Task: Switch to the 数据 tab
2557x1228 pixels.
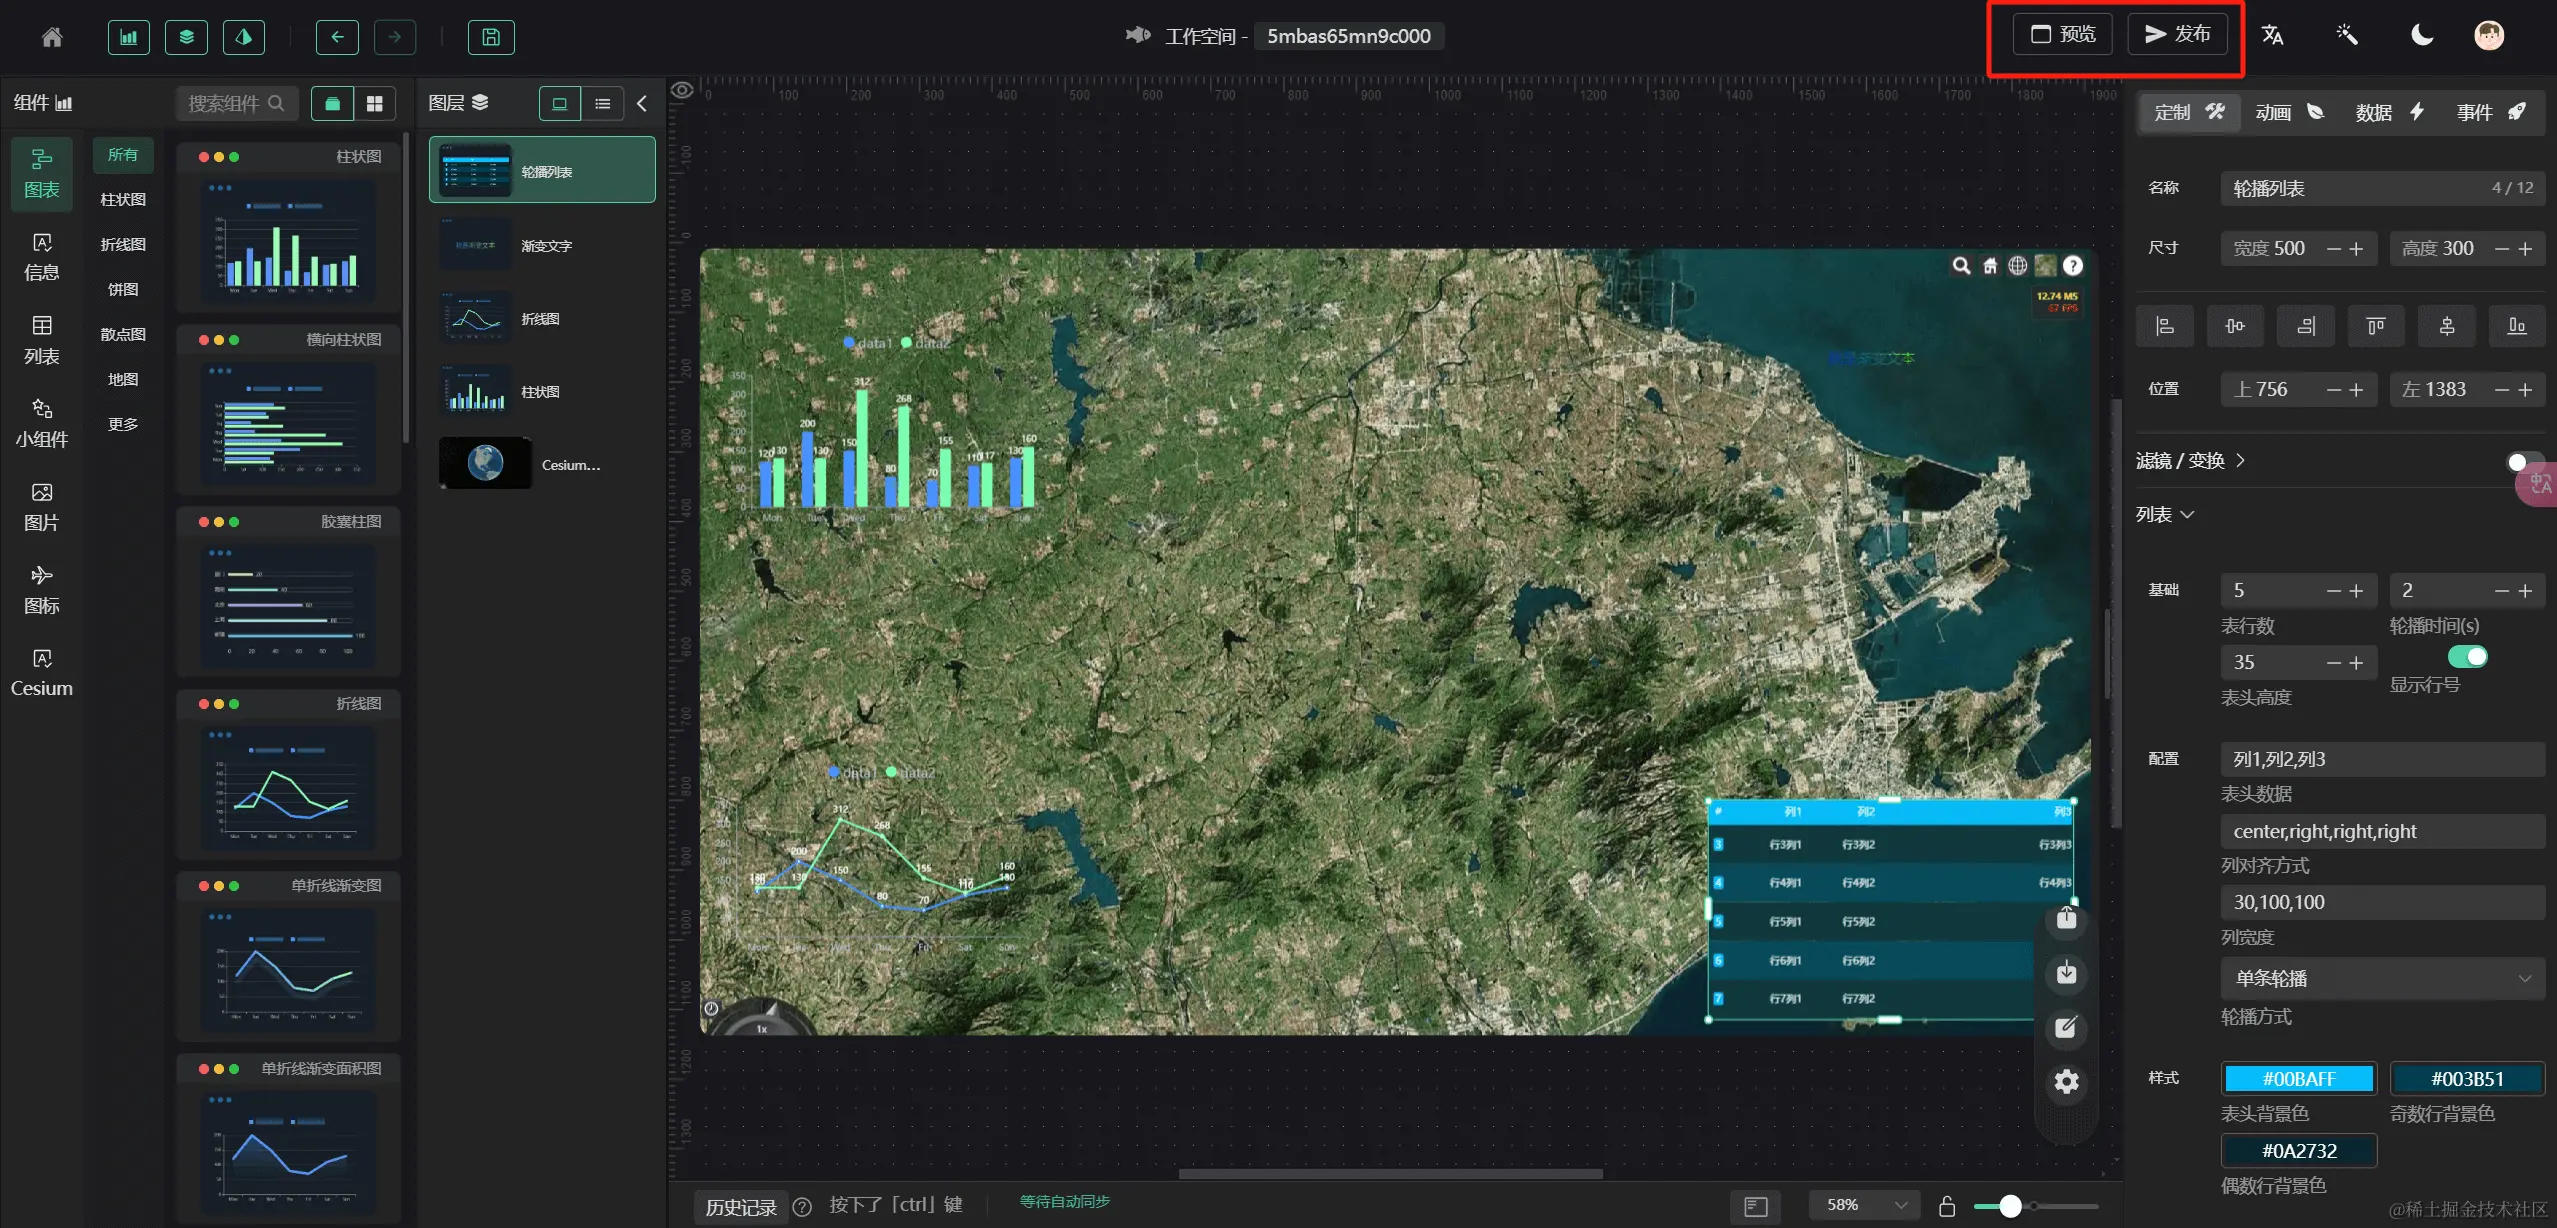Action: click(x=2388, y=112)
